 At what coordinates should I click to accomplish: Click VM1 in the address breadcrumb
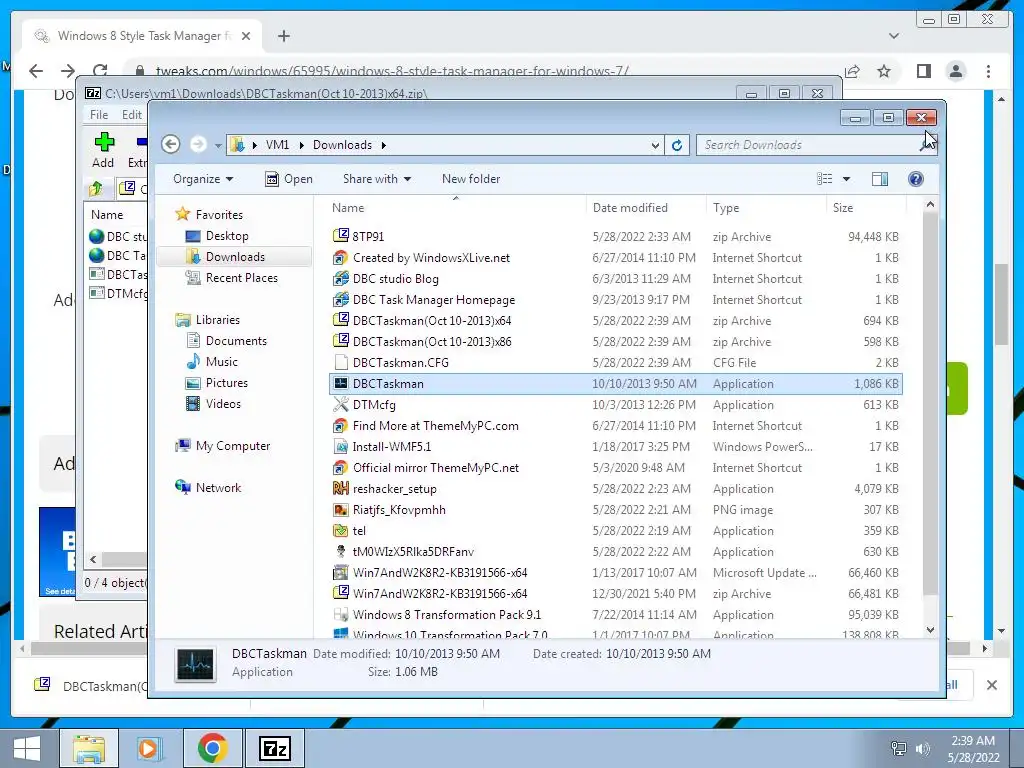click(277, 145)
